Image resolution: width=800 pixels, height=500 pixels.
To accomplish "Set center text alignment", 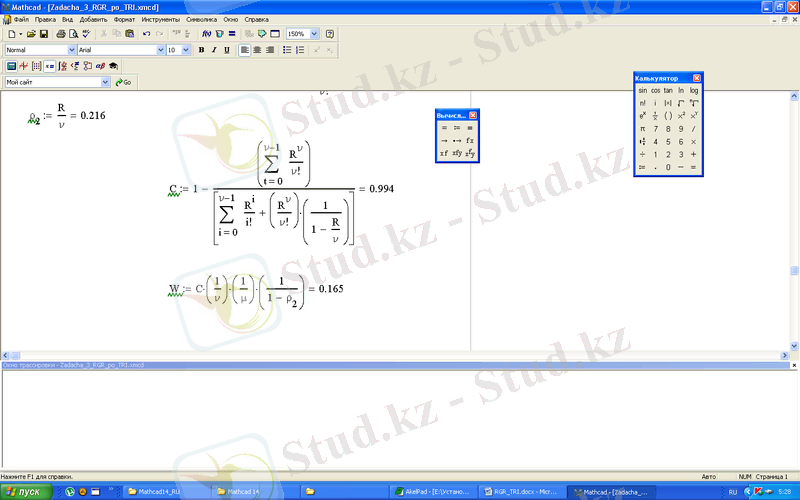I will [257, 50].
